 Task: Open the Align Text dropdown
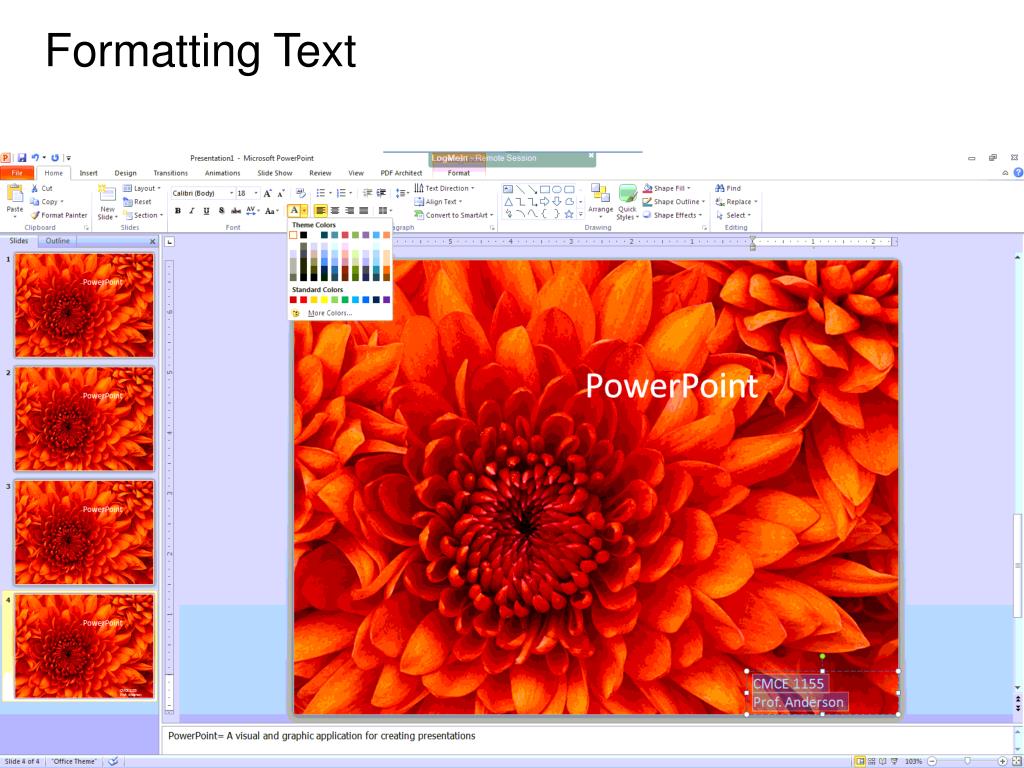(438, 202)
